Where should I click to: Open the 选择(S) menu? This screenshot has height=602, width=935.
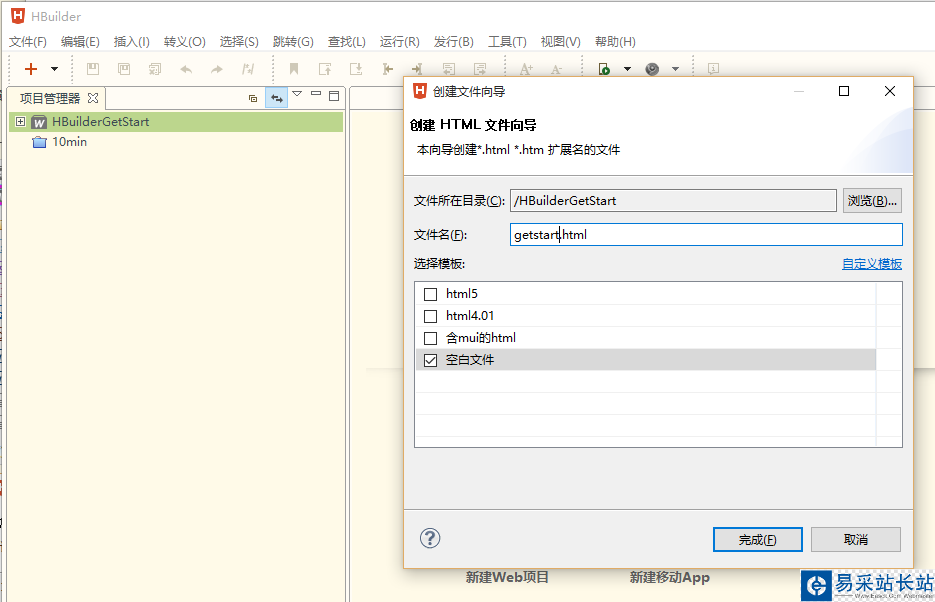coord(239,42)
